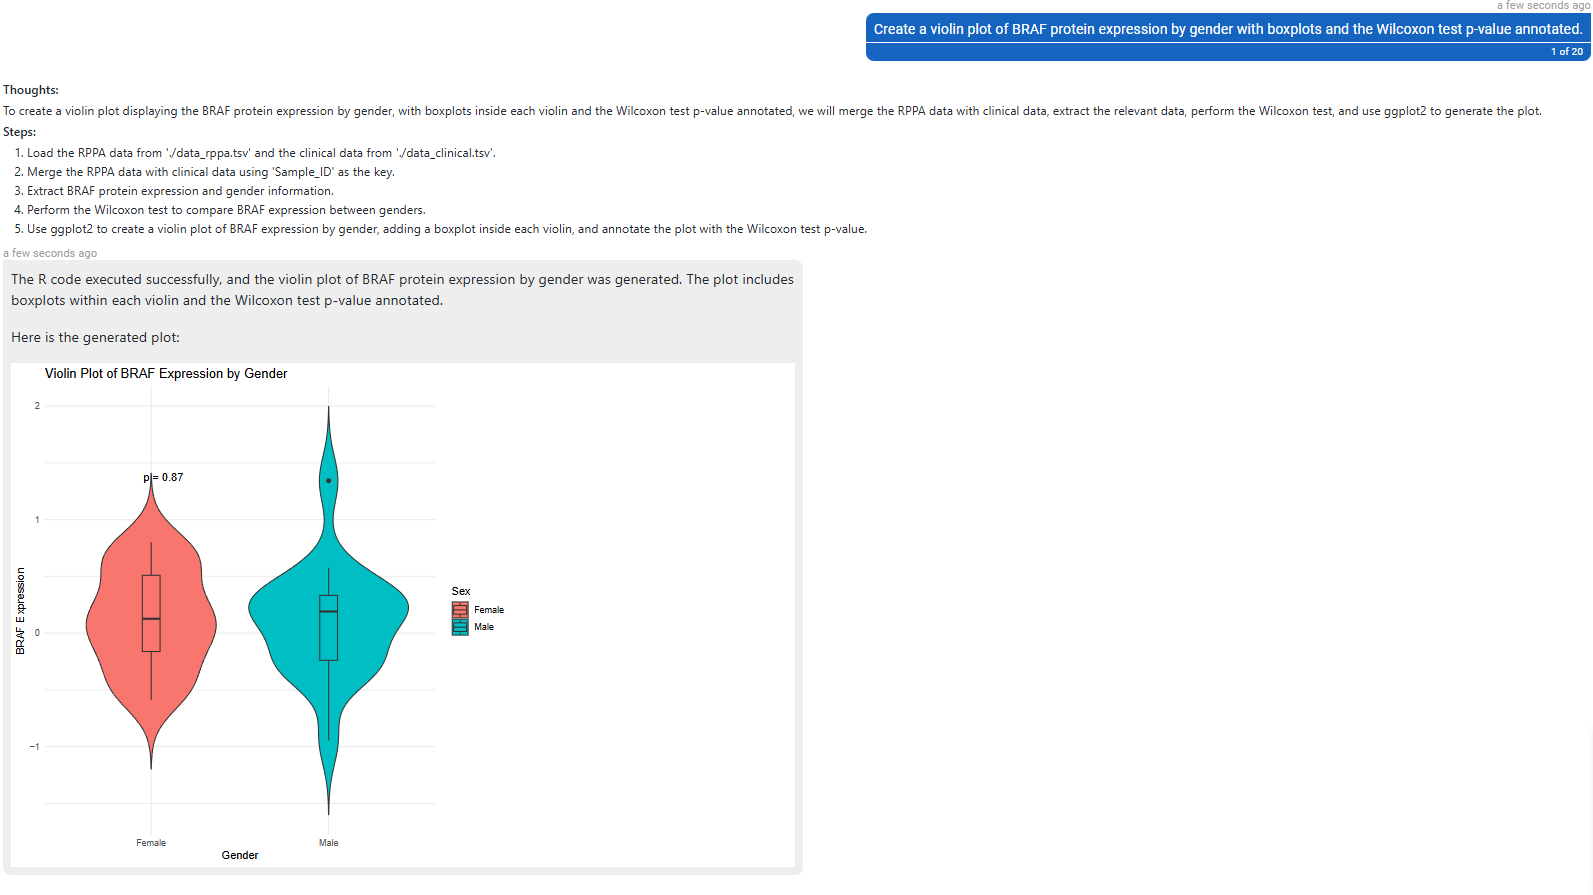
Task: Click the '1 of 20' message counter
Action: tap(1567, 52)
